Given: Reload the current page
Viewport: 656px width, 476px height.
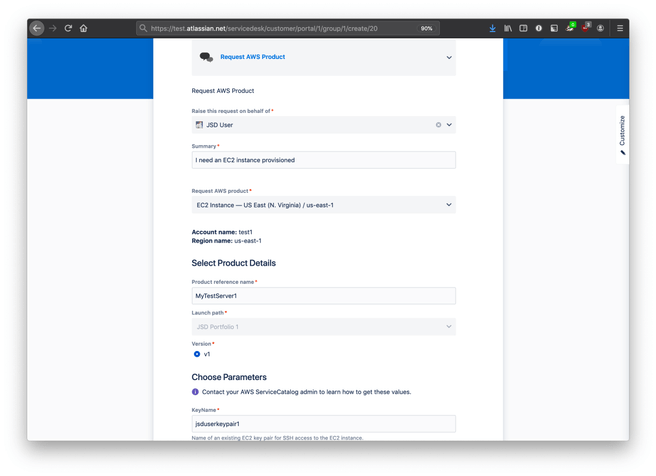Looking at the screenshot, I should point(68,28).
